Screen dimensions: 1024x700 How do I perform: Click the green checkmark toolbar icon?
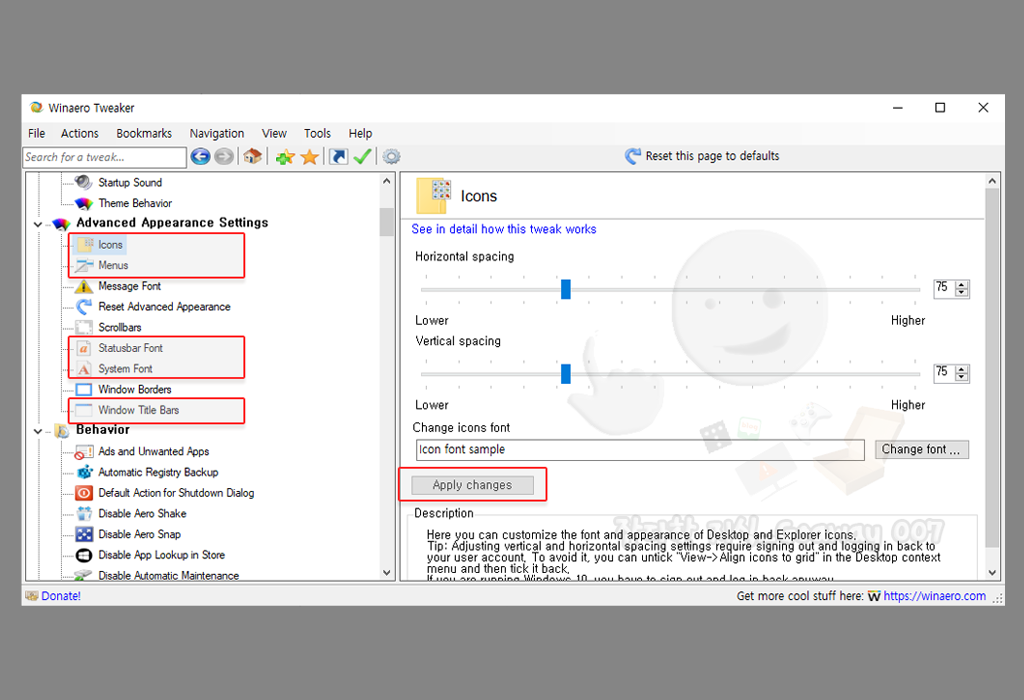coord(362,157)
